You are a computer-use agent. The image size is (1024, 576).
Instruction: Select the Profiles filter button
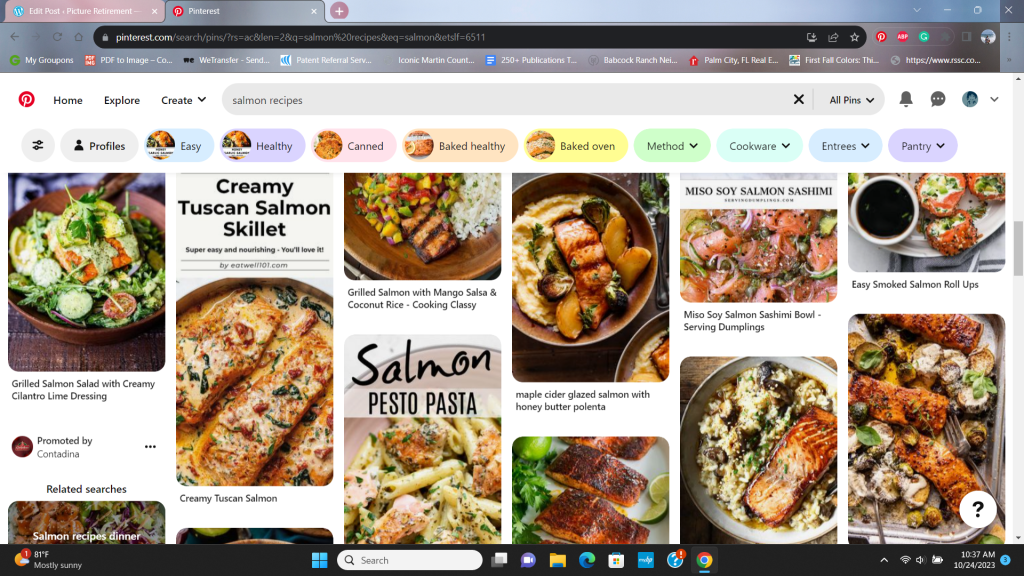(100, 146)
